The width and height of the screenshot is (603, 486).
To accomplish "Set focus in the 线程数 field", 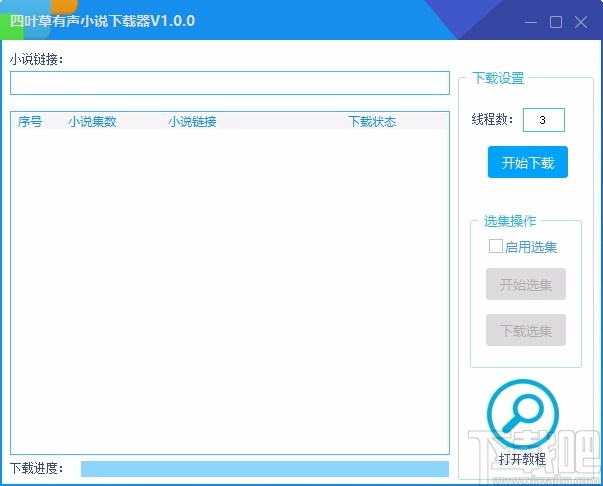I will point(543,120).
